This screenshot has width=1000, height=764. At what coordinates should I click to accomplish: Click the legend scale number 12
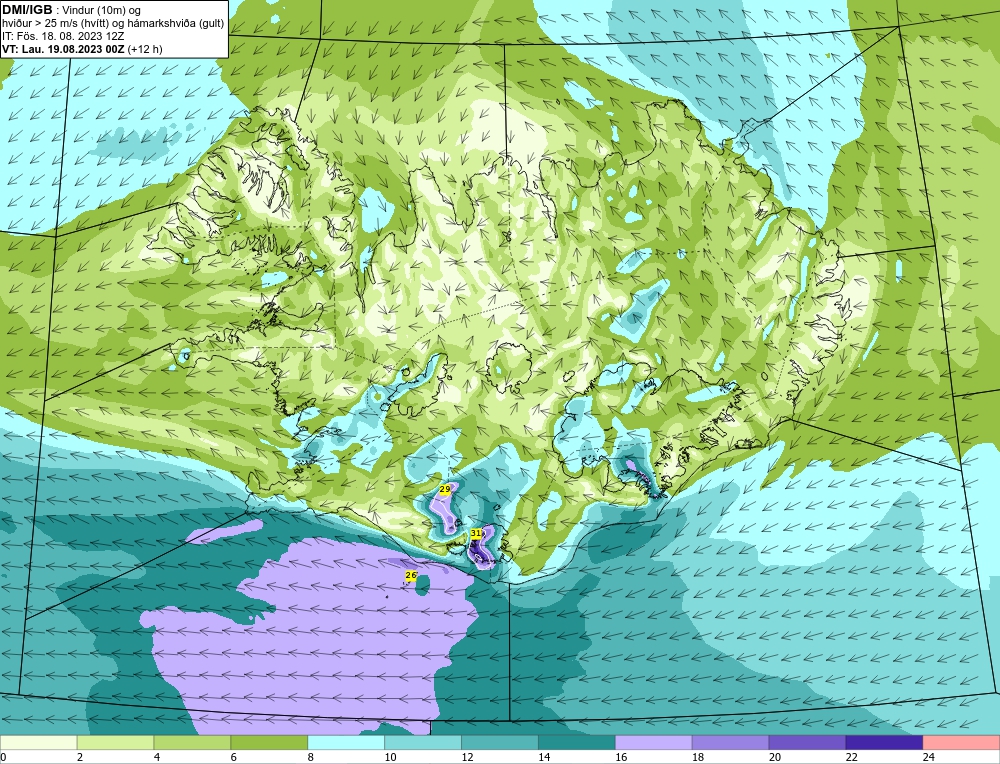tap(467, 757)
